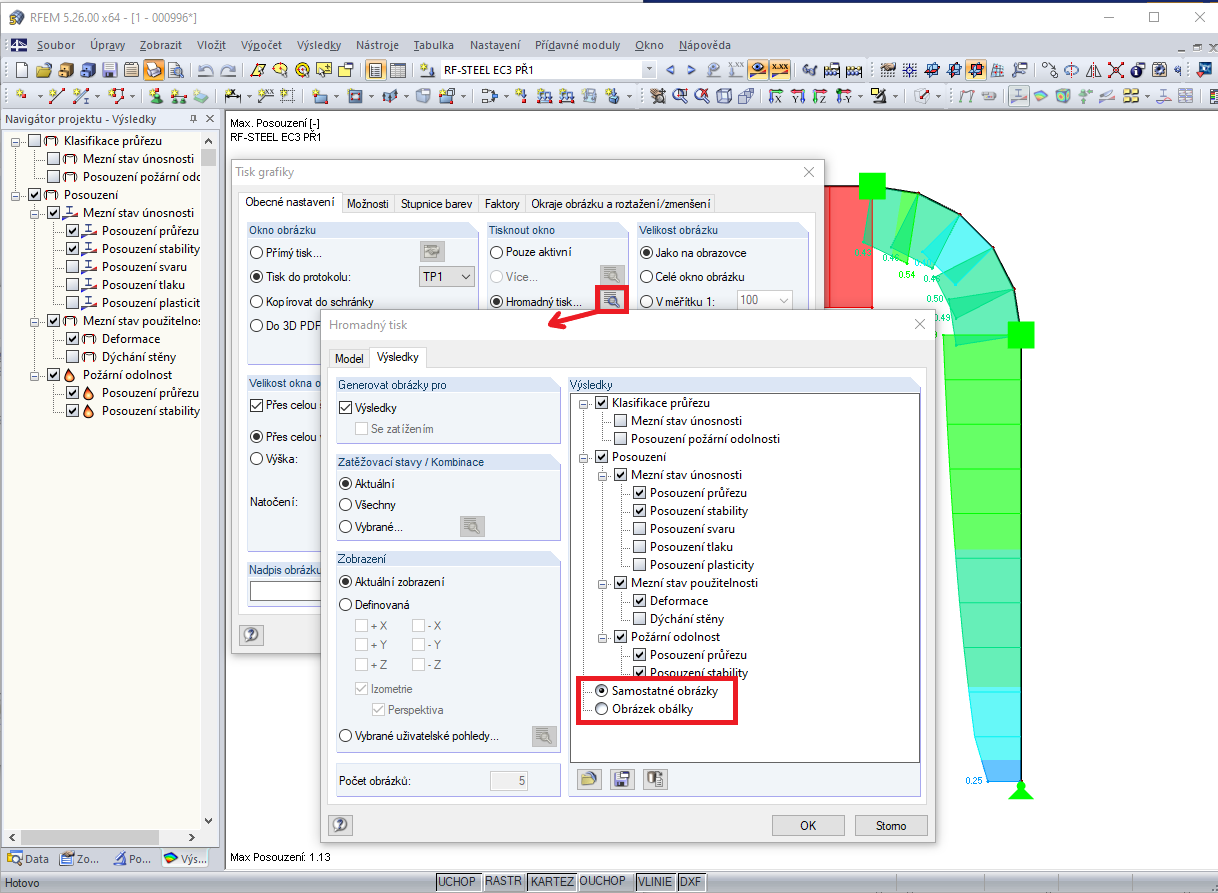
Task: Toggle the Table display toolbar icon
Action: [398, 70]
